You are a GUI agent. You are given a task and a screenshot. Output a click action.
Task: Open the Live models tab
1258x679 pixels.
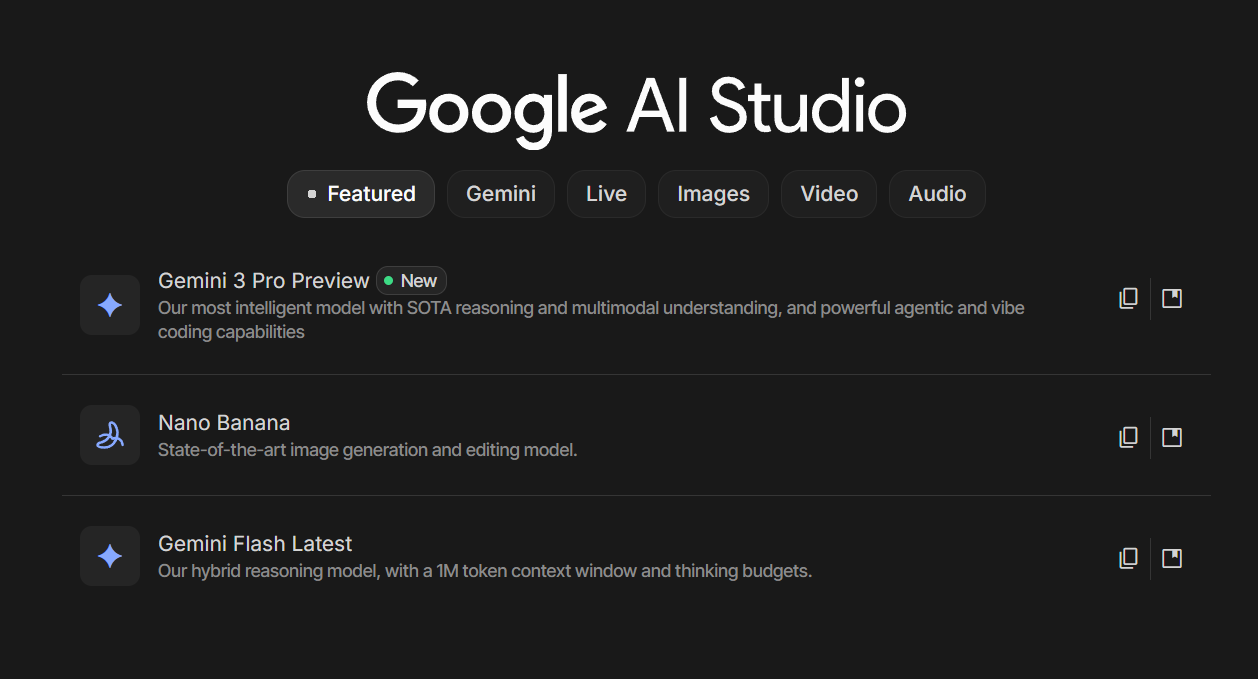point(606,194)
